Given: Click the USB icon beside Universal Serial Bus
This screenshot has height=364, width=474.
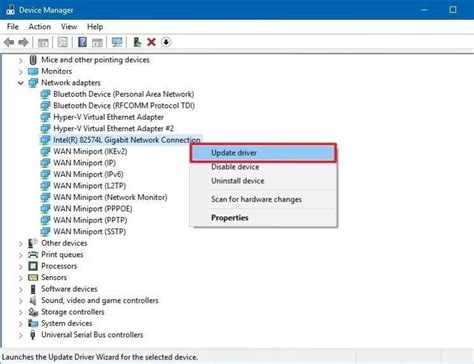Looking at the screenshot, I should 33,335.
